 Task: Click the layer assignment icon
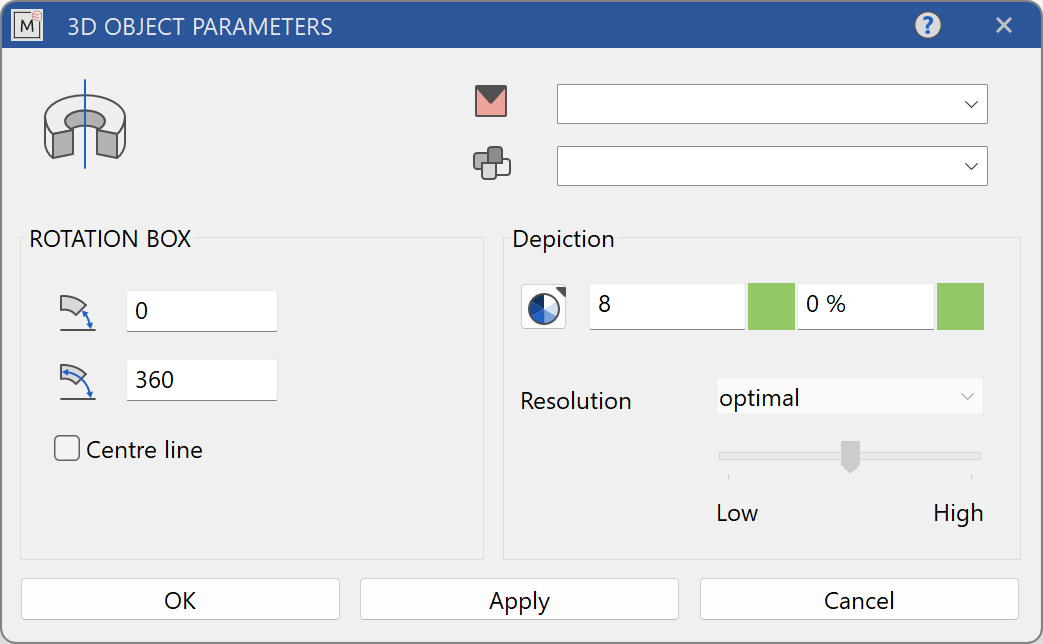pyautogui.click(x=491, y=165)
